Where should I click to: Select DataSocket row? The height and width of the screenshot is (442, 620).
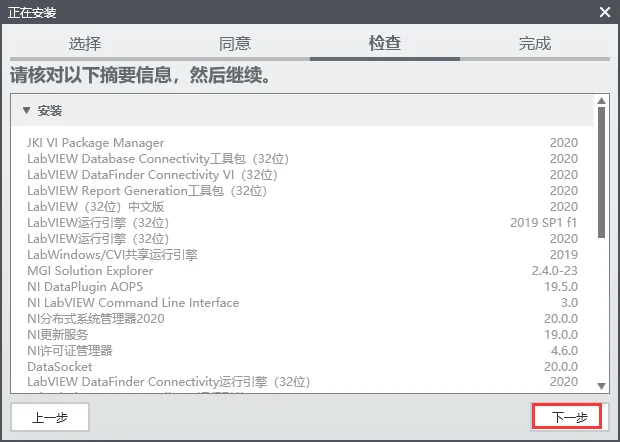pyautogui.click(x=302, y=367)
